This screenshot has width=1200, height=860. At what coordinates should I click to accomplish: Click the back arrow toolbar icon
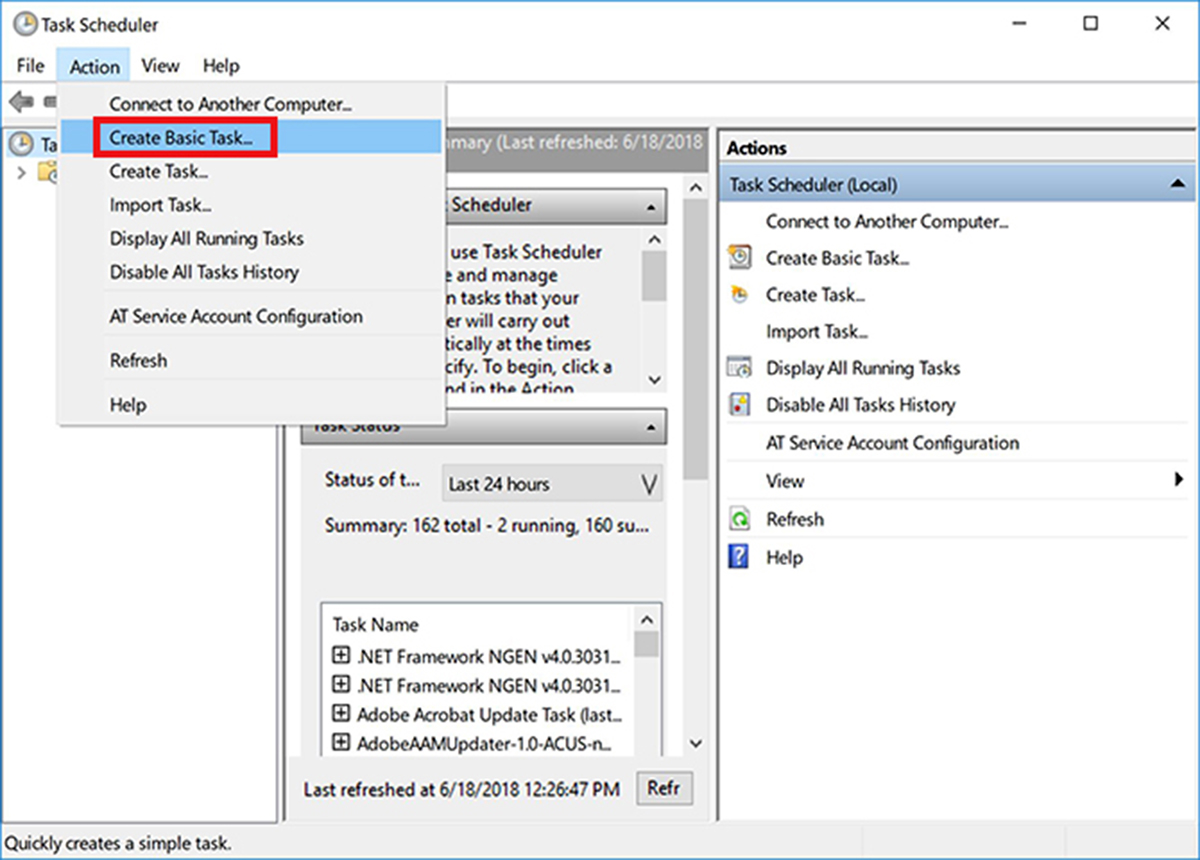tap(21, 102)
